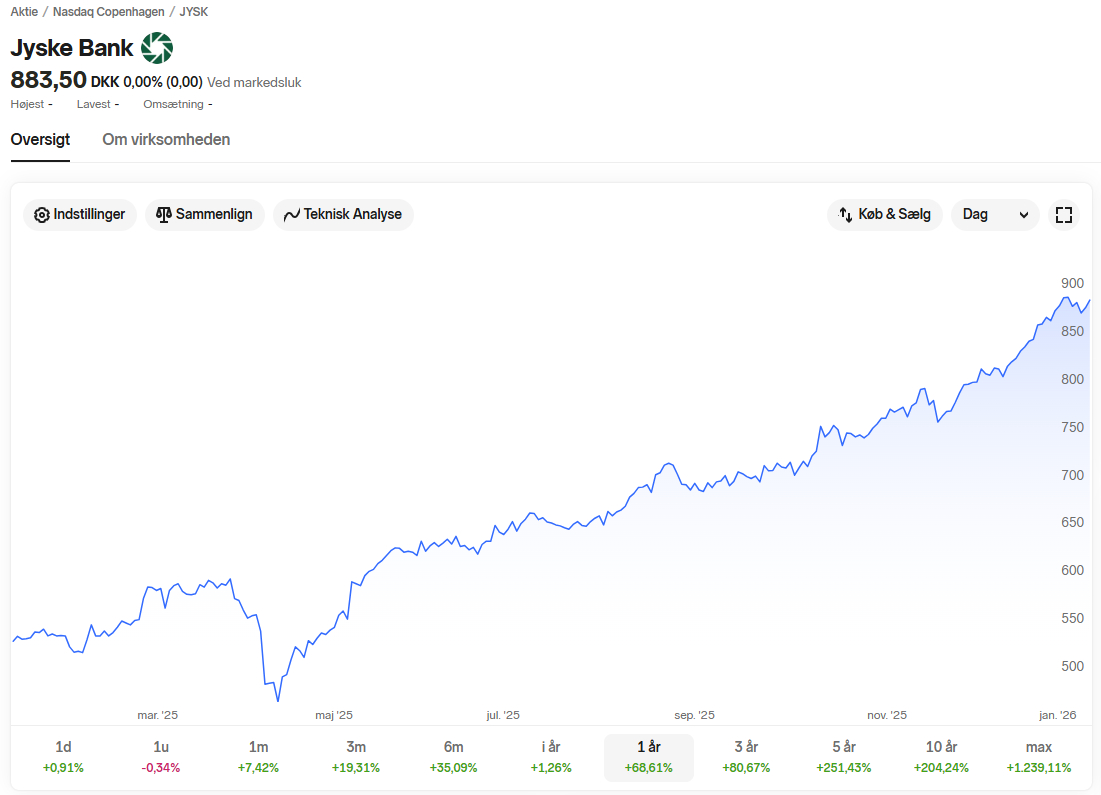This screenshot has width=1101, height=795.
Task: Click the Højest label
Action: (27, 104)
